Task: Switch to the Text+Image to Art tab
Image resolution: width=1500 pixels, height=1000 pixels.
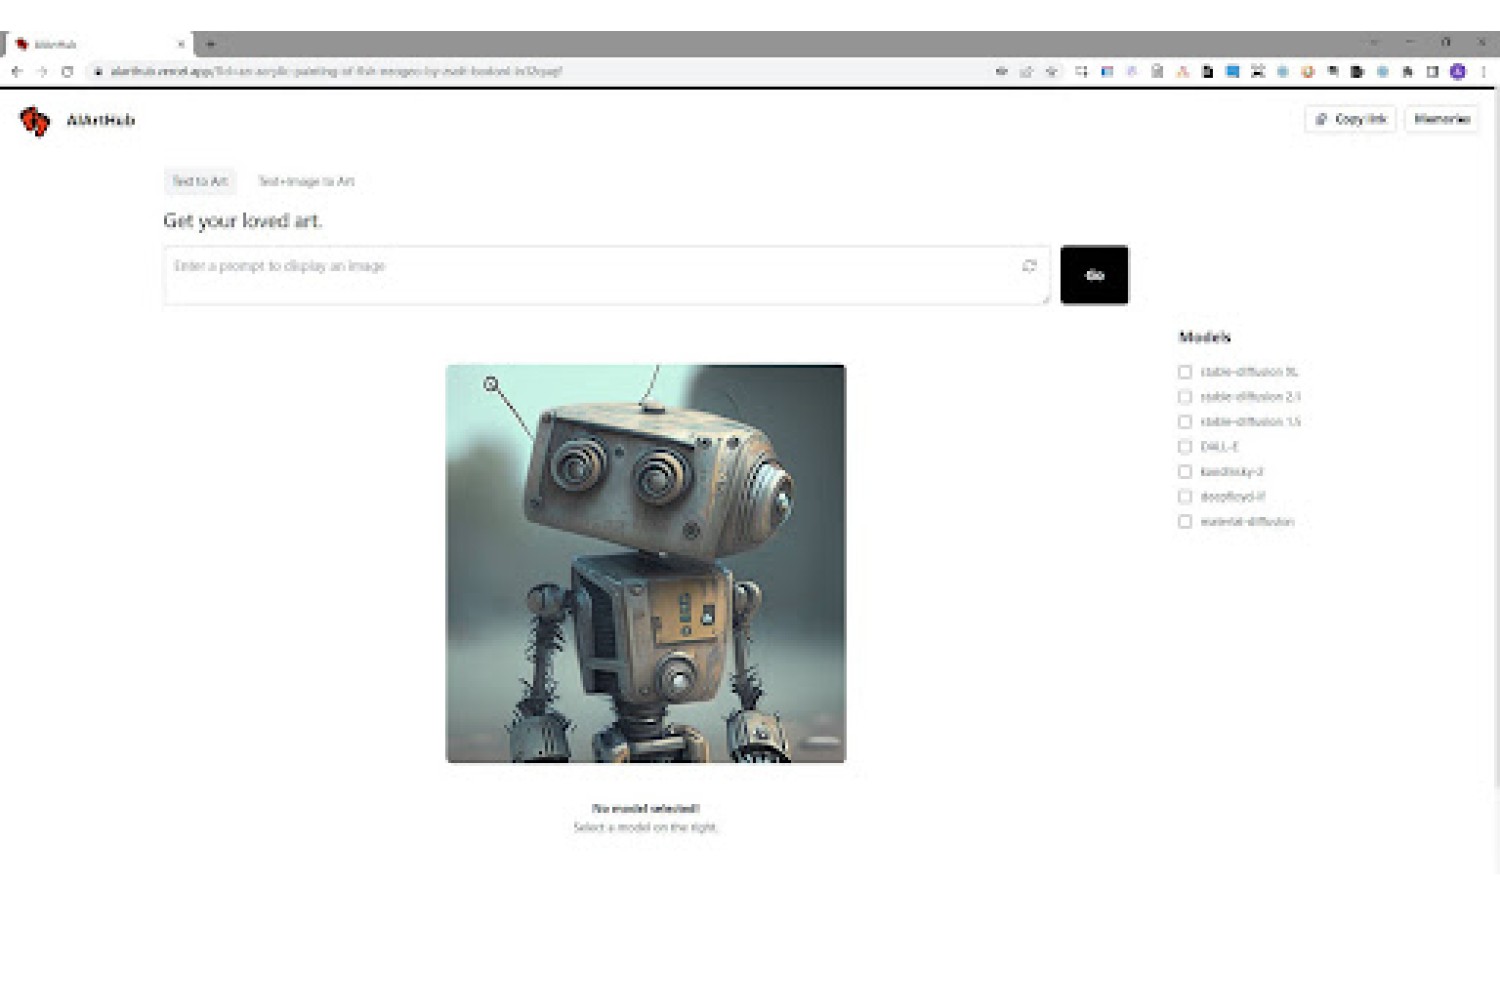Action: (x=306, y=181)
